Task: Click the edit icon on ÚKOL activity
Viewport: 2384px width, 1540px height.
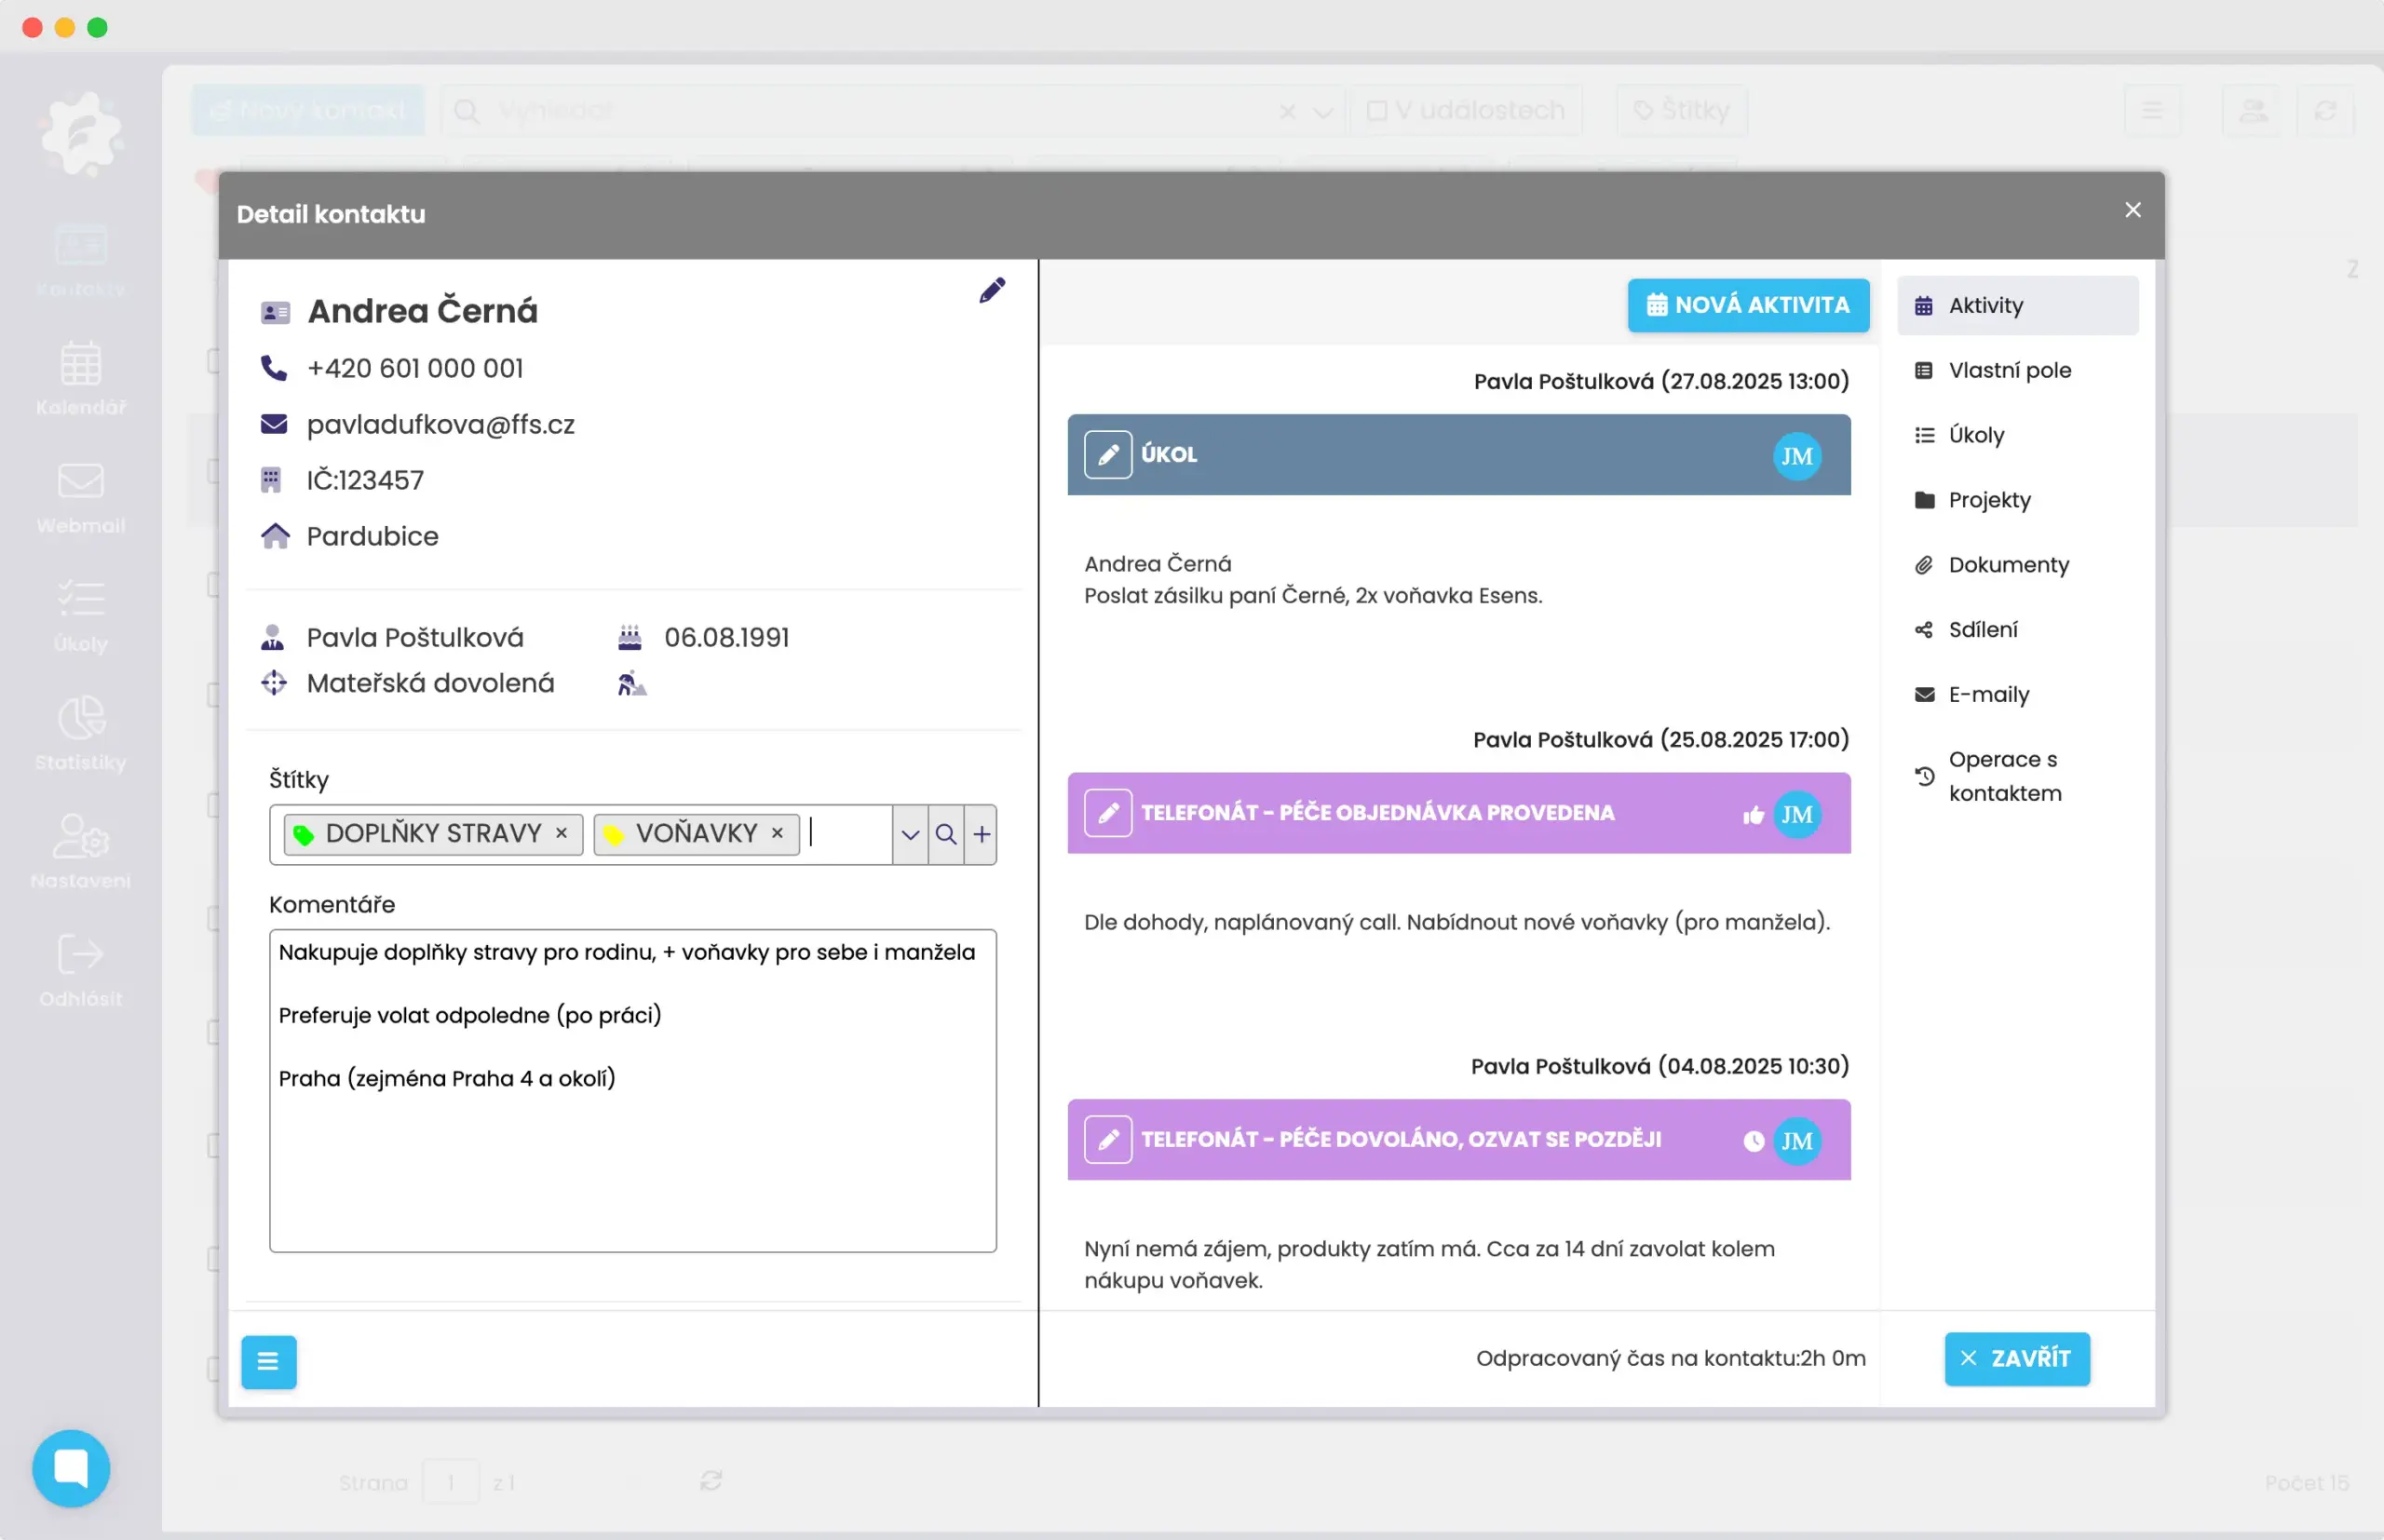Action: click(1107, 455)
